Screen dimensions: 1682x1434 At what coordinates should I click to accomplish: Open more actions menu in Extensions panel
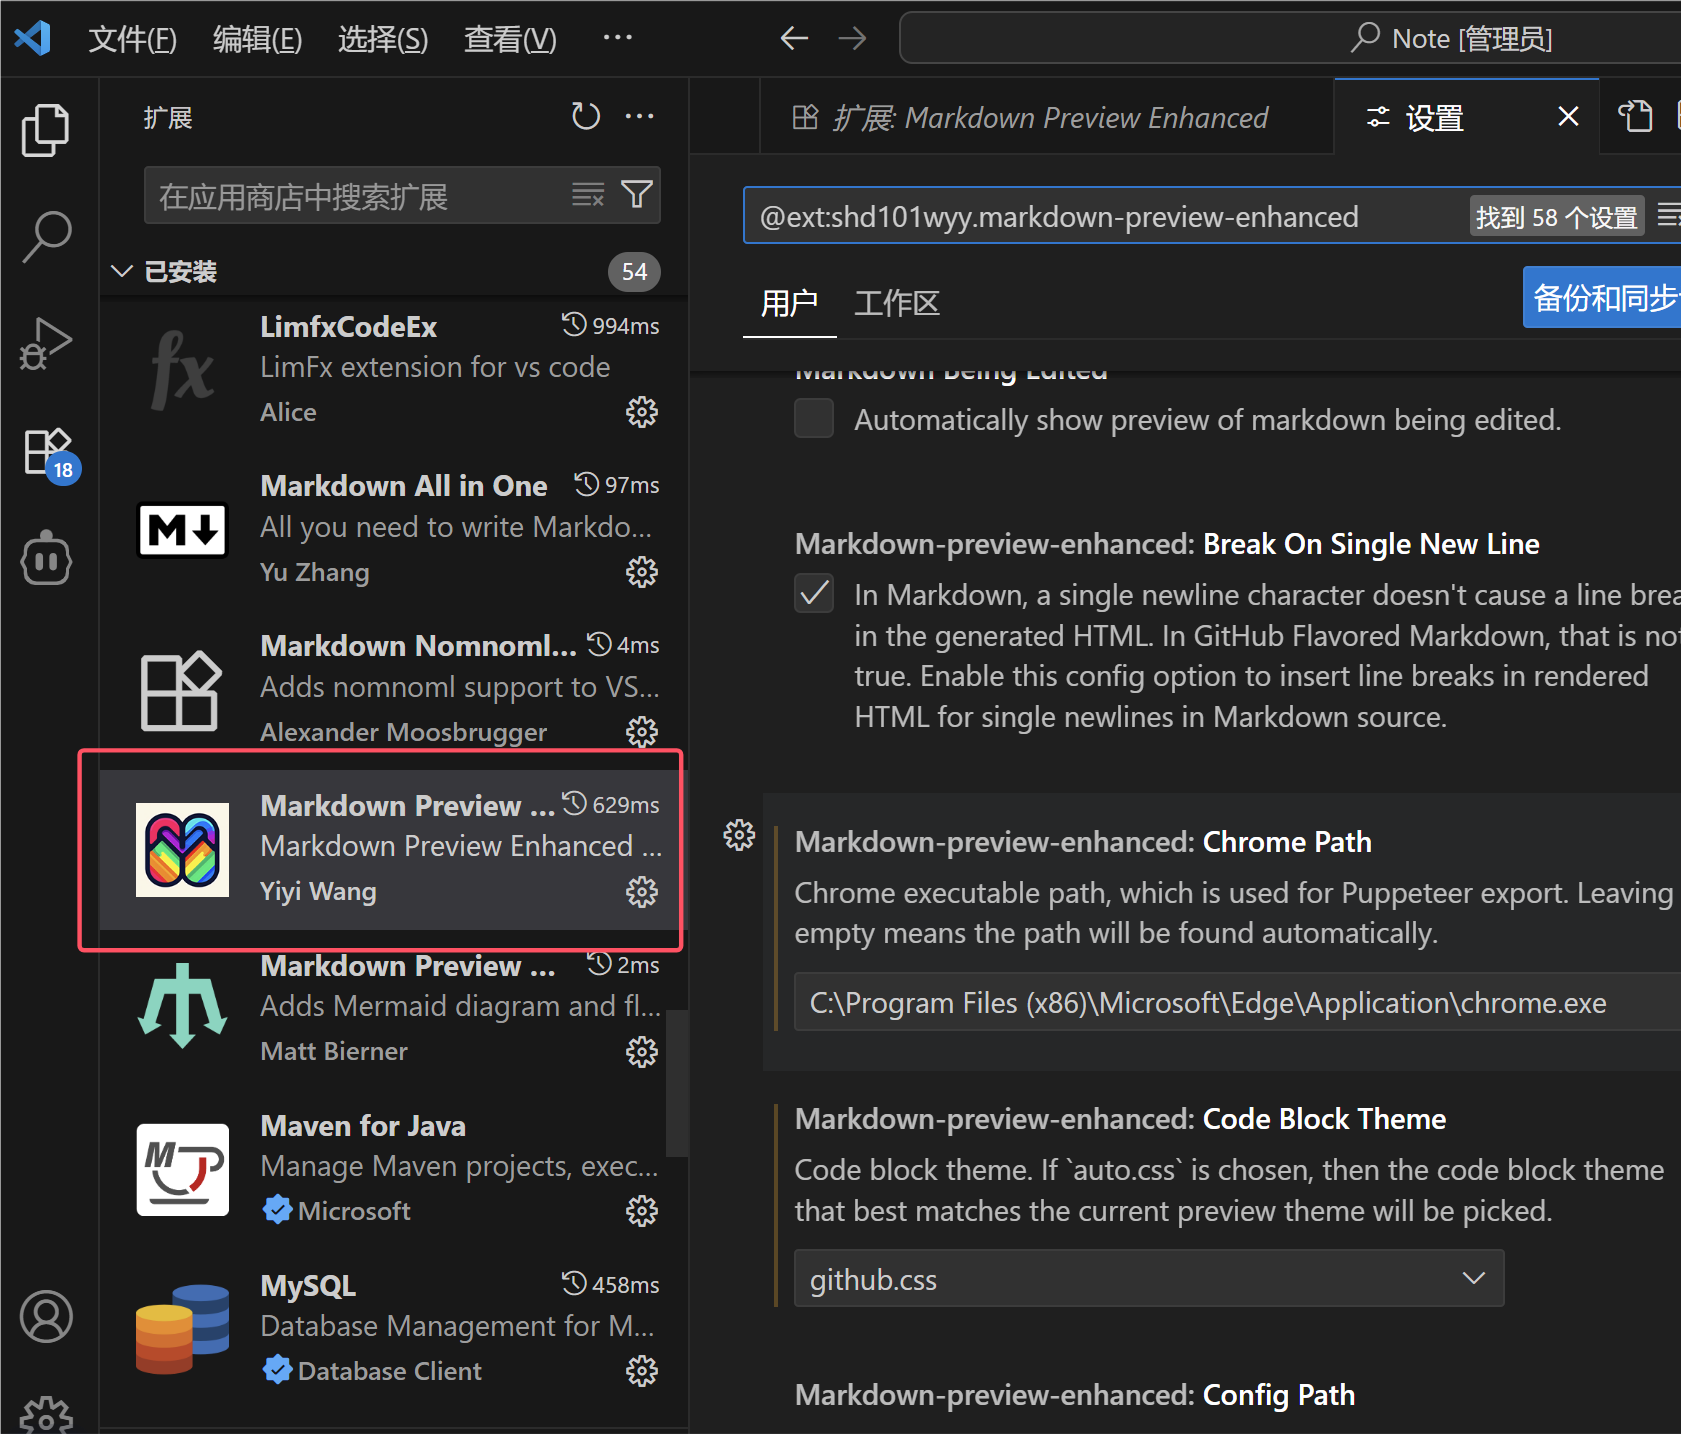[640, 116]
